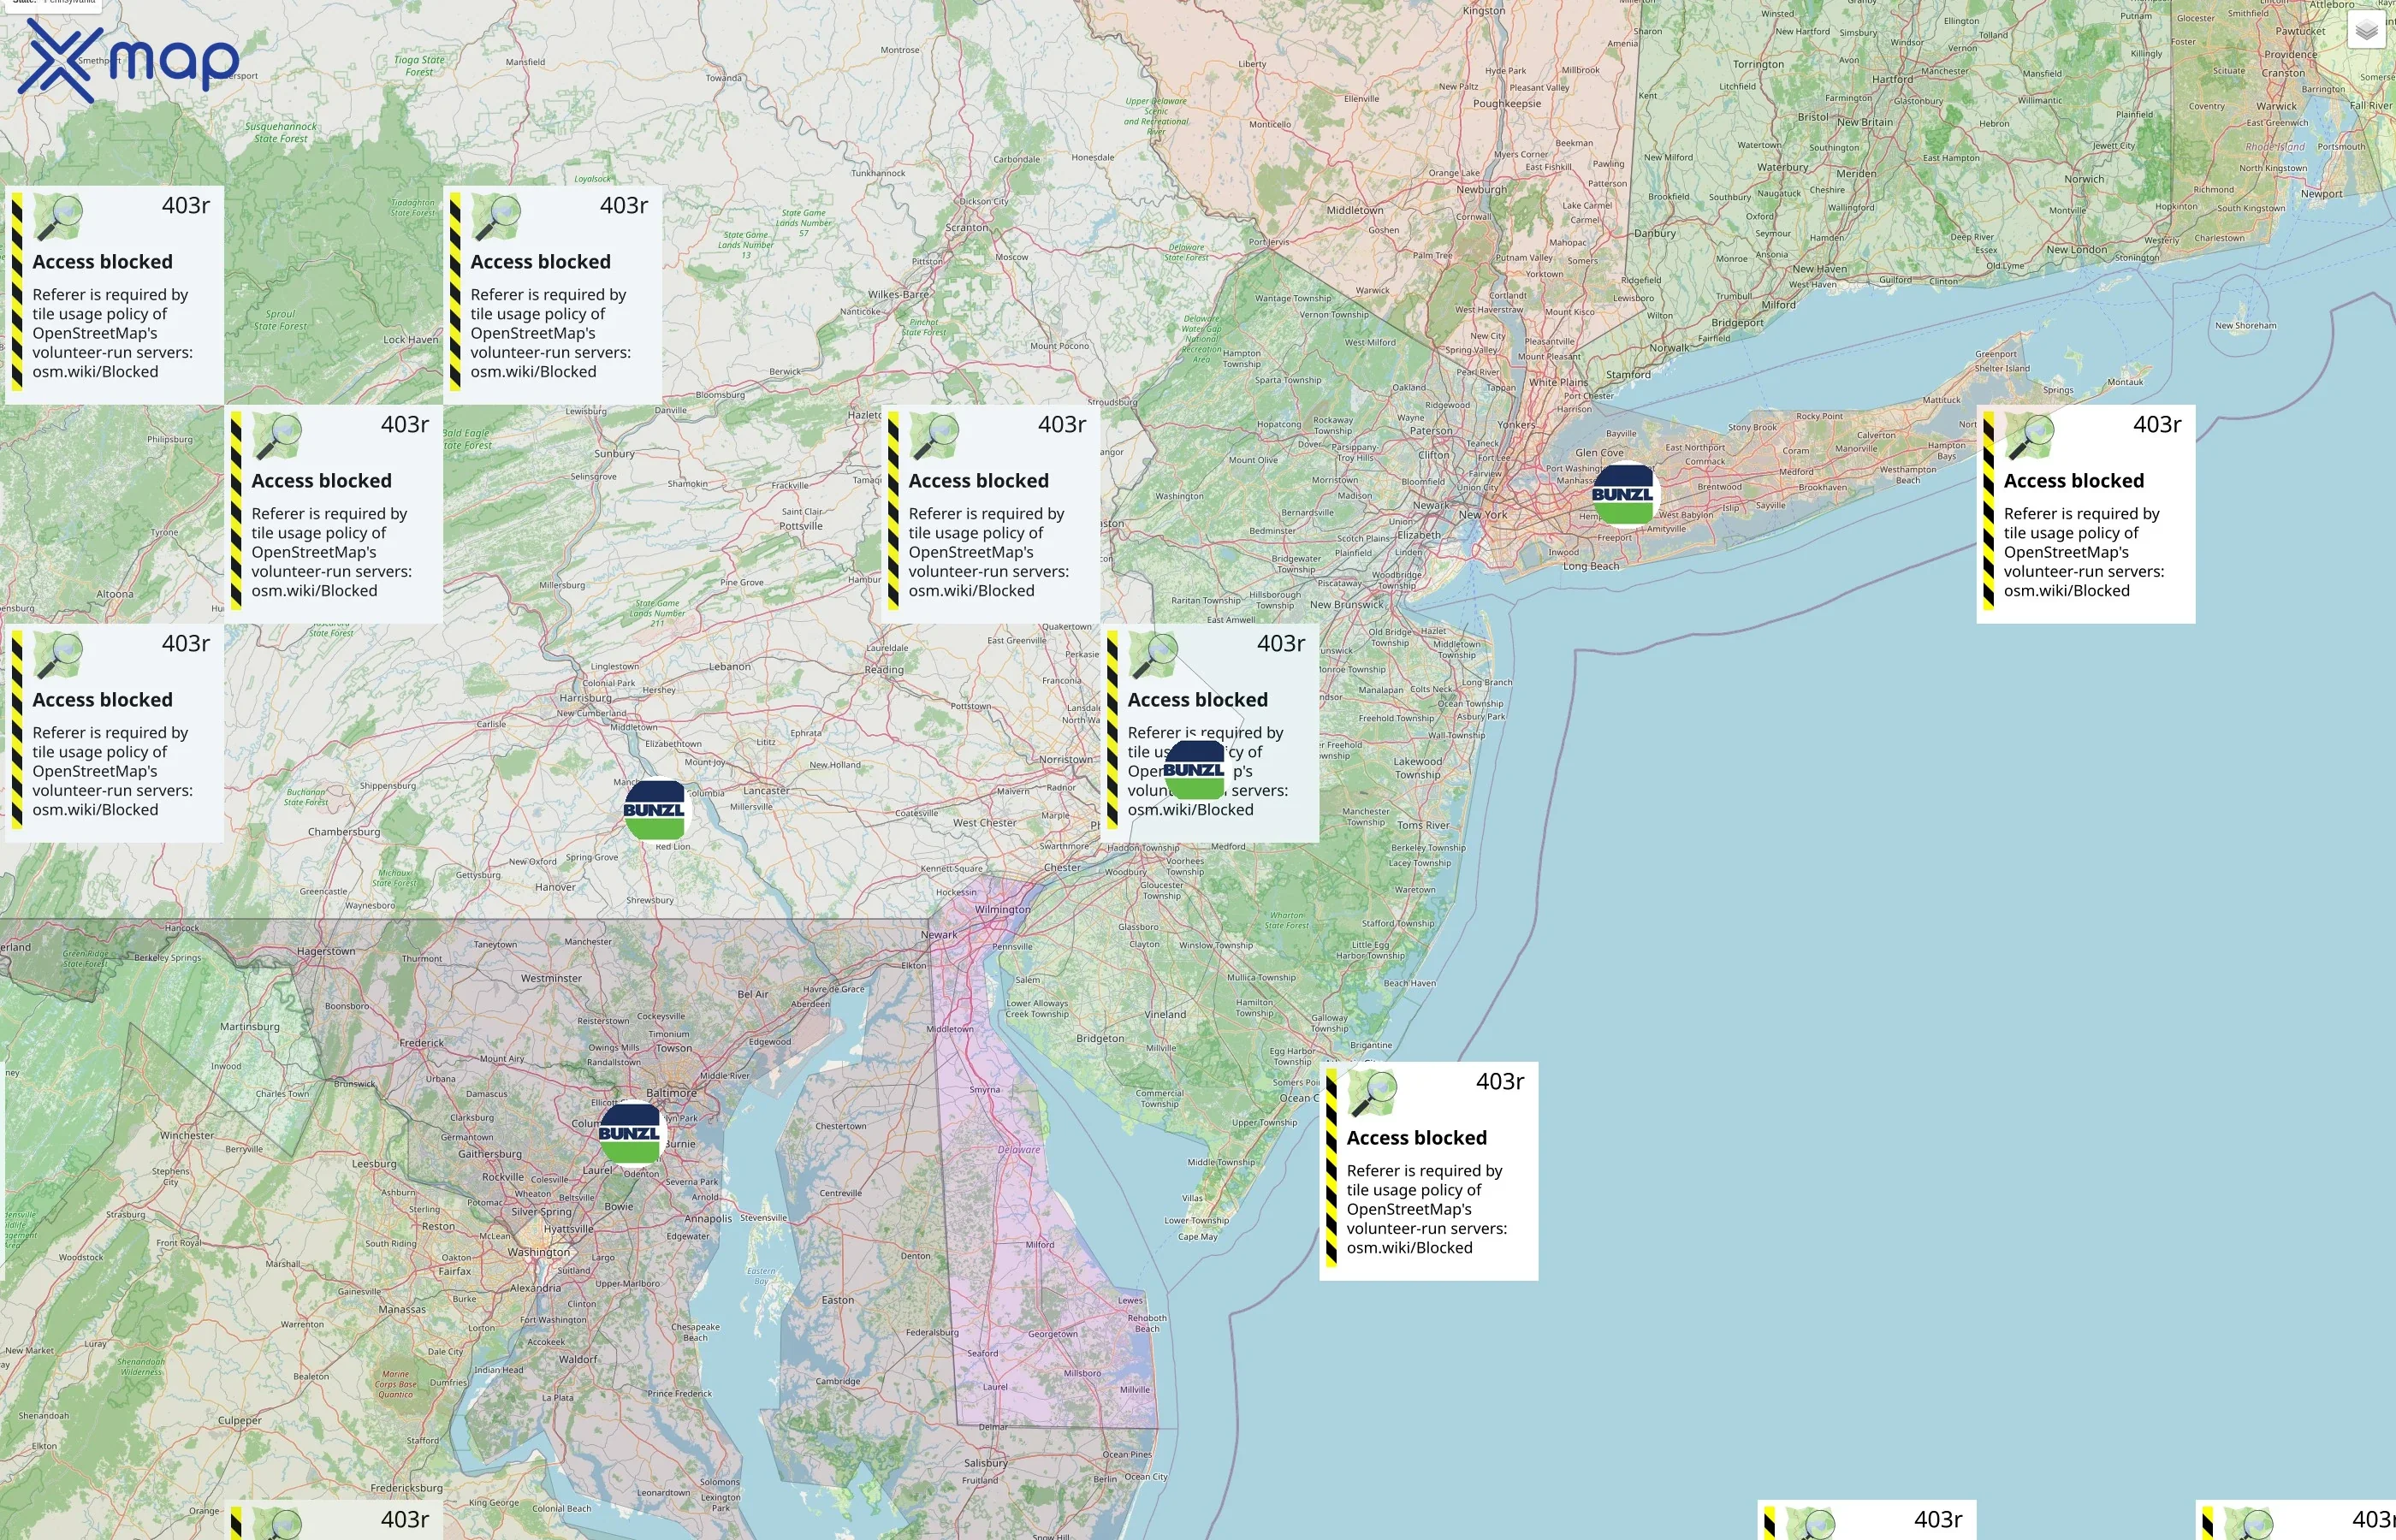Click the Reading label

(x=884, y=670)
